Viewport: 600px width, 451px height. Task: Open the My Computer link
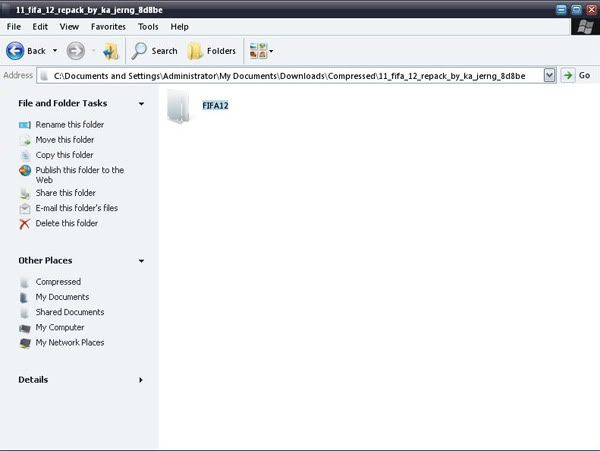(60, 327)
